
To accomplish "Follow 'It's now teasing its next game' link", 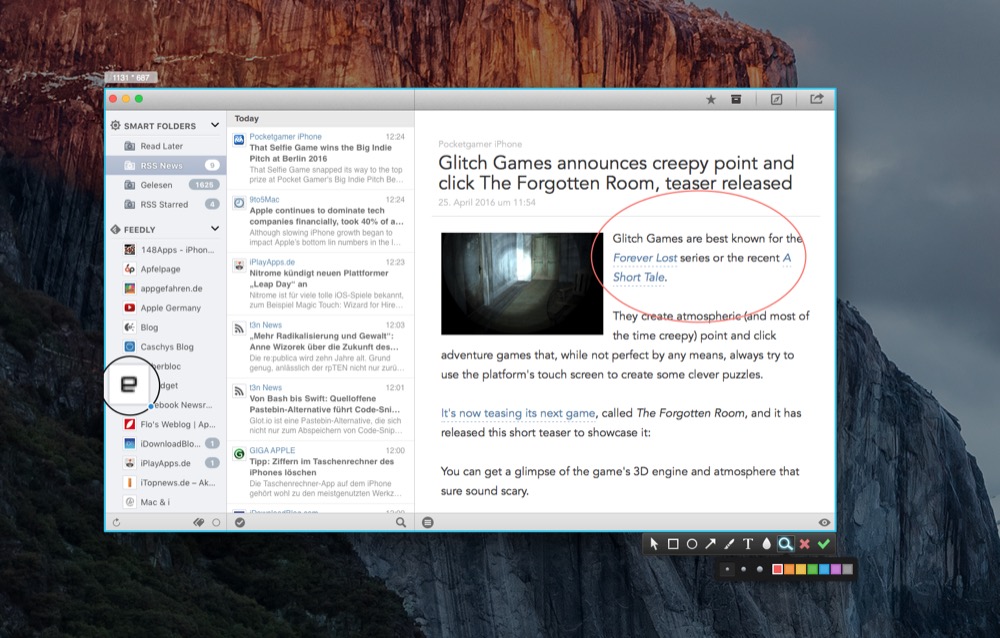I will point(518,413).
